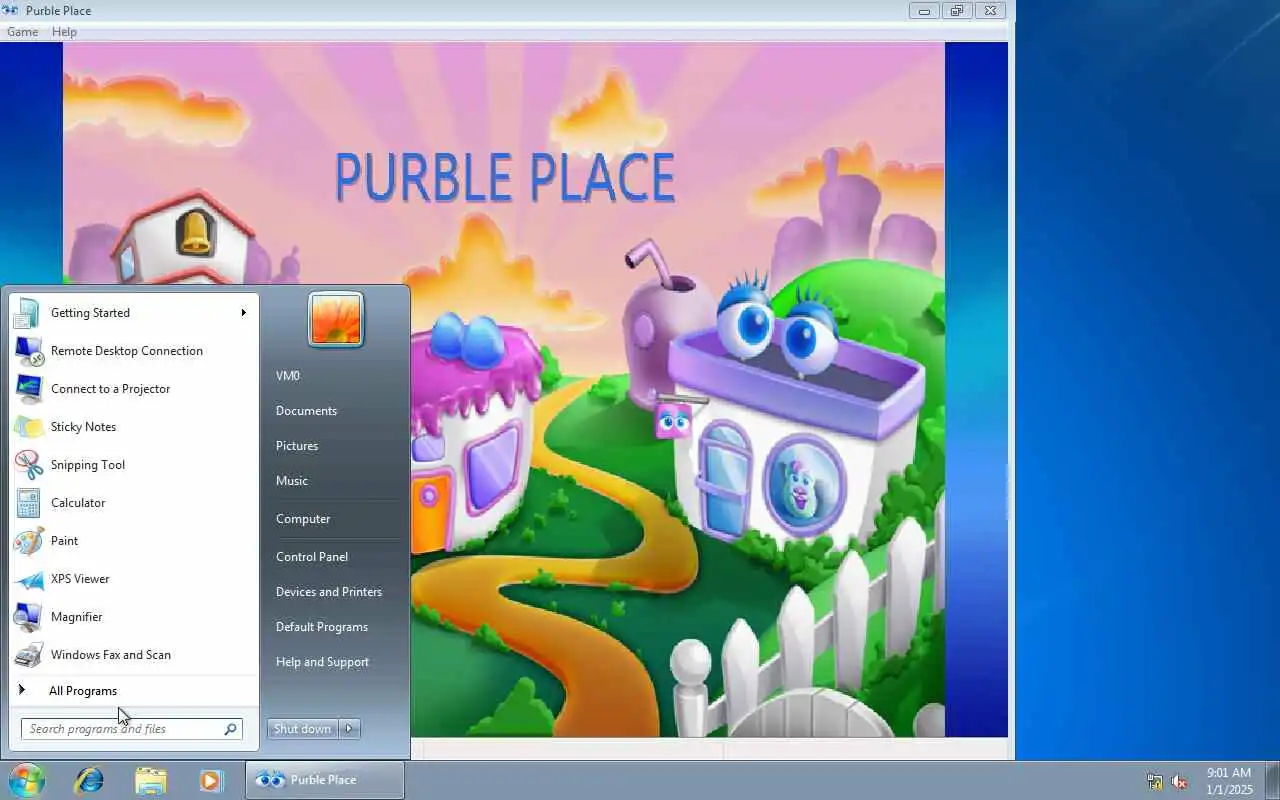Open the Shut down options arrow
This screenshot has height=800, width=1280.
pyautogui.click(x=349, y=729)
